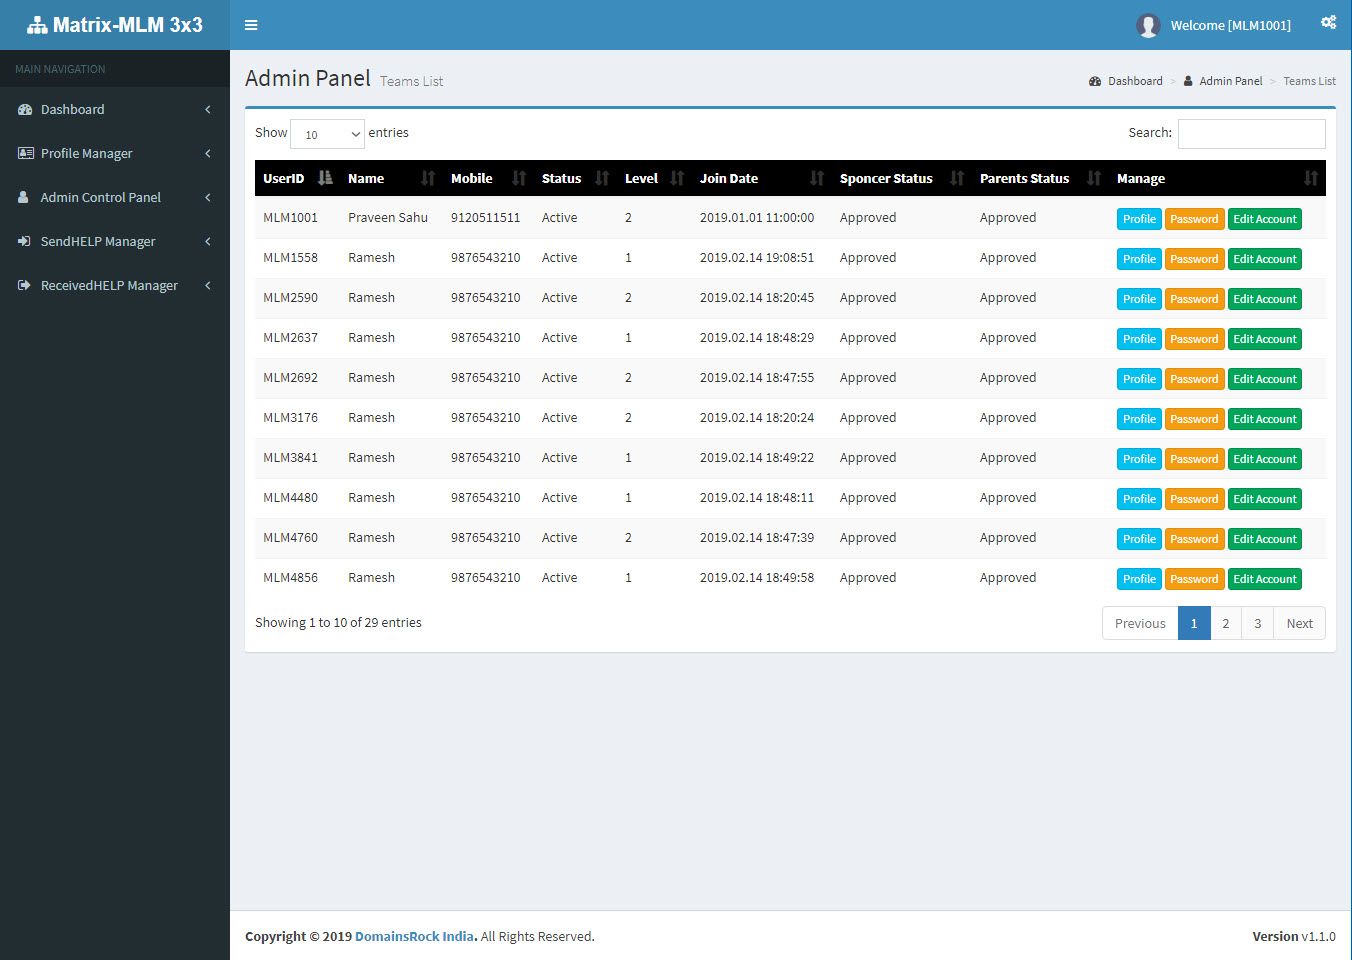
Task: Open the Show entries count dropdown
Action: 327,134
